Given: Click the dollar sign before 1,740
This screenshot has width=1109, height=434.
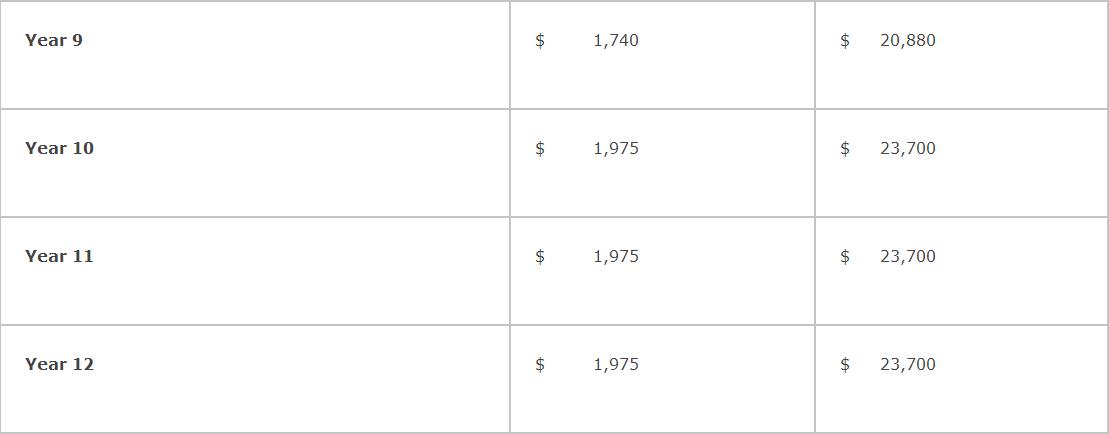Looking at the screenshot, I should tap(540, 40).
